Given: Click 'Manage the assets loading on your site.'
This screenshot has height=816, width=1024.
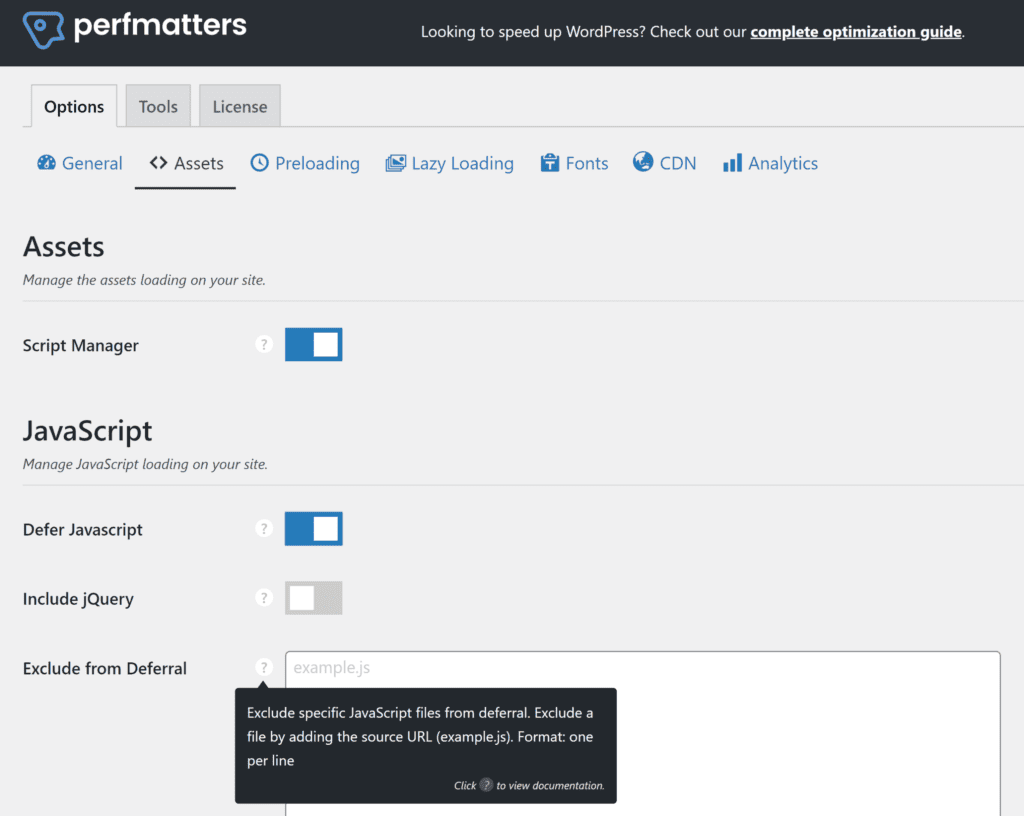Looking at the screenshot, I should (x=144, y=280).
